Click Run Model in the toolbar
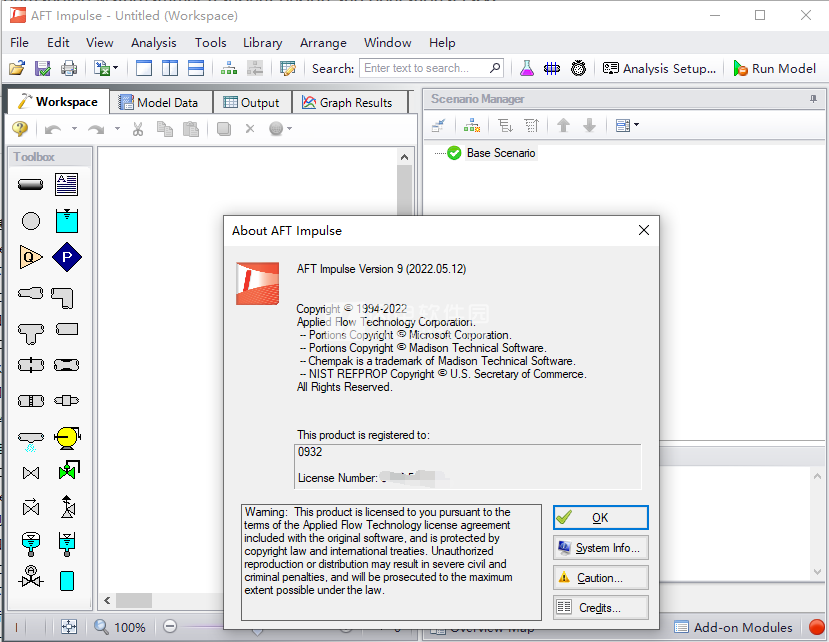 (775, 68)
